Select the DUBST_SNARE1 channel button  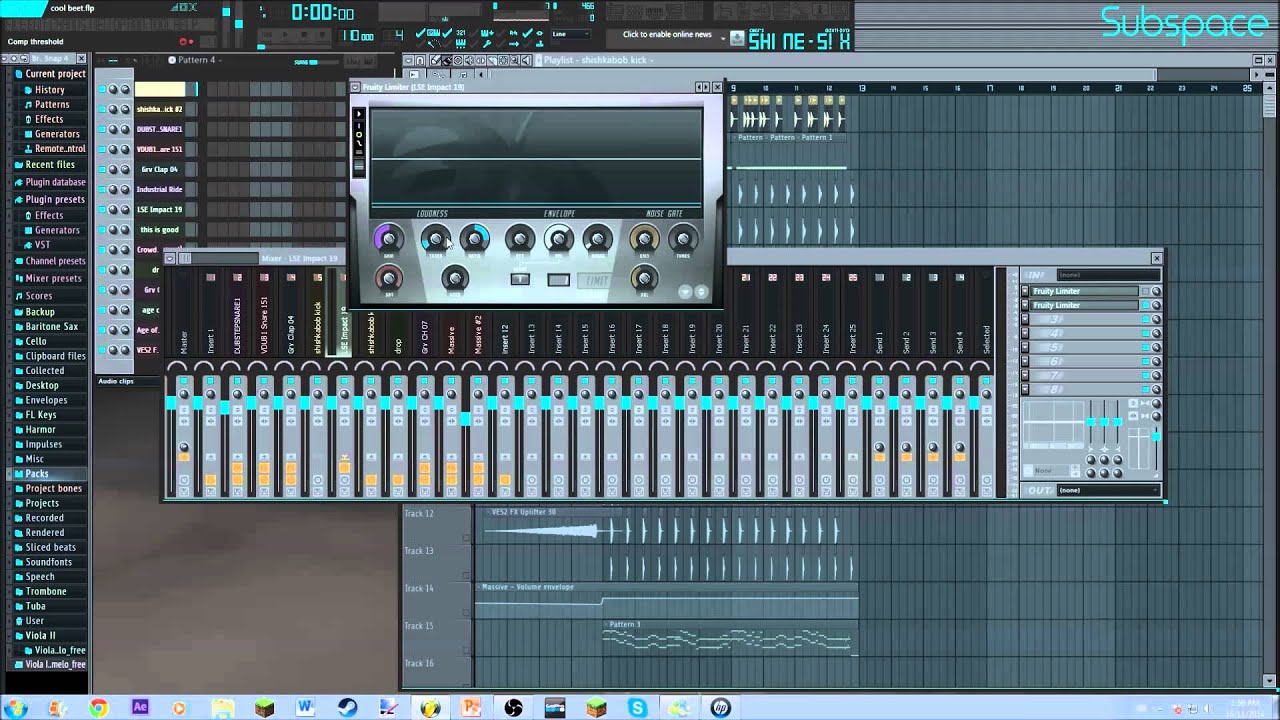tap(160, 129)
